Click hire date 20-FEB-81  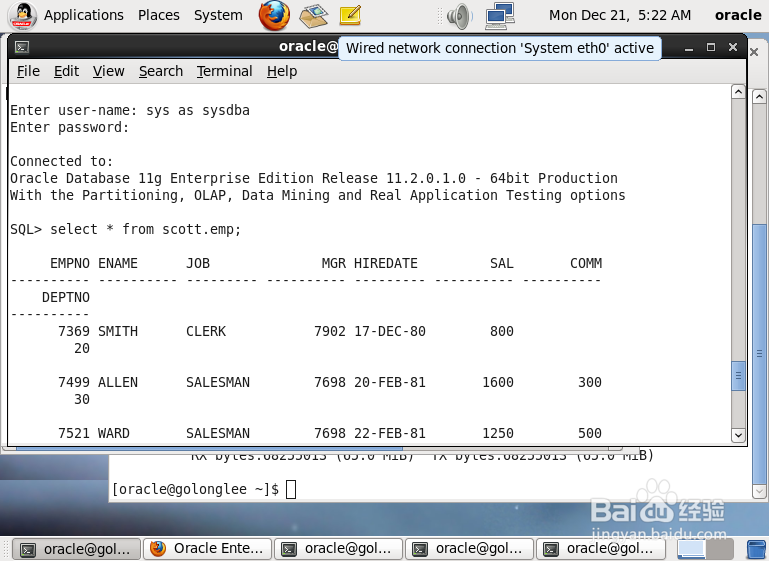[x=390, y=382]
